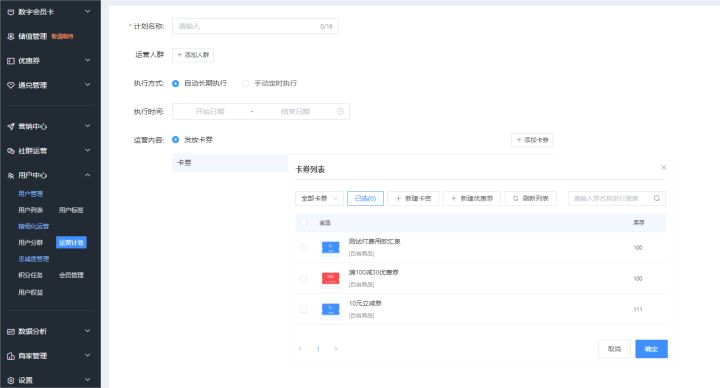720x388 pixels.
Task: Expand the 通兑管理 menu chevron
Action: pyautogui.click(x=87, y=85)
